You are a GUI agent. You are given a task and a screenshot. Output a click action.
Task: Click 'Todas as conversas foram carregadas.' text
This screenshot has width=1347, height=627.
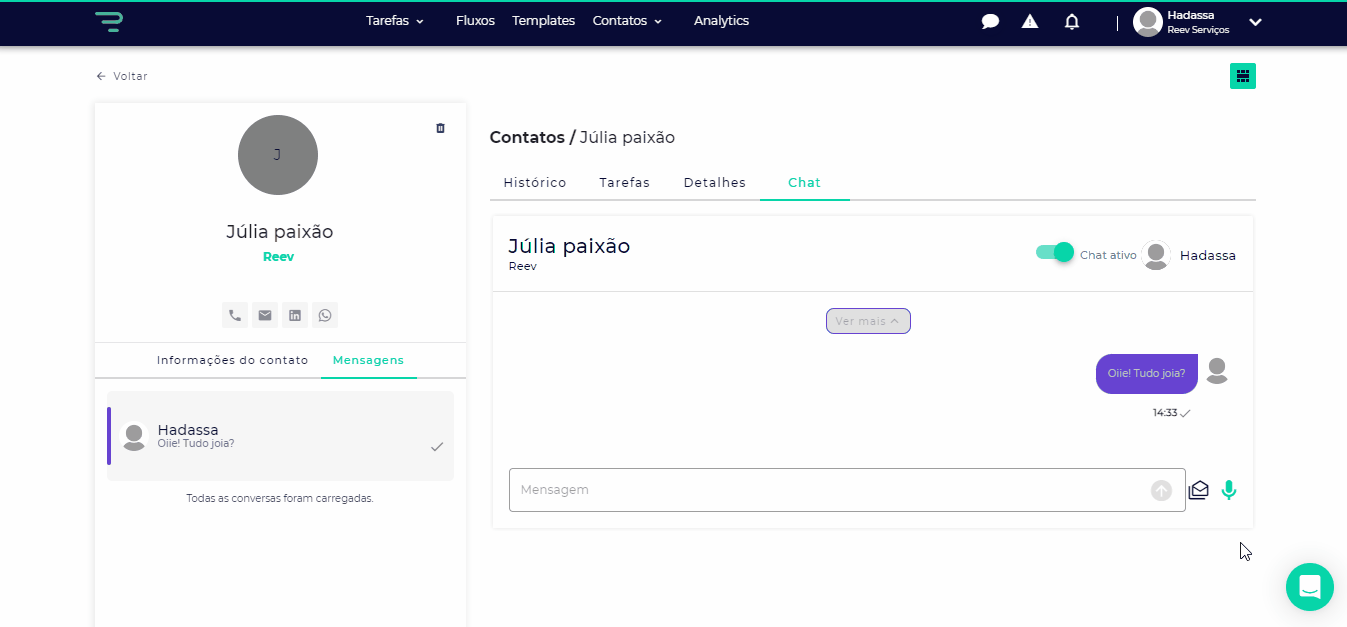[280, 498]
